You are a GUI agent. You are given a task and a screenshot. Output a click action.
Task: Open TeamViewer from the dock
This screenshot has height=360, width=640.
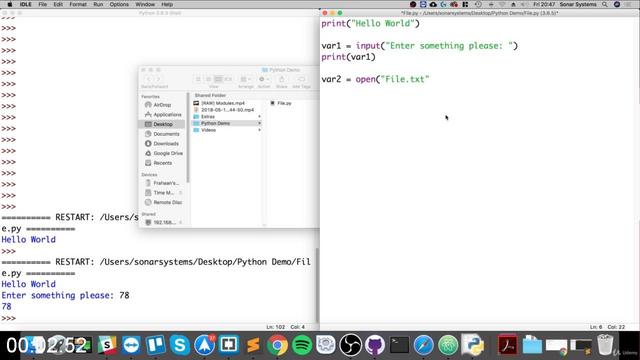coord(131,345)
